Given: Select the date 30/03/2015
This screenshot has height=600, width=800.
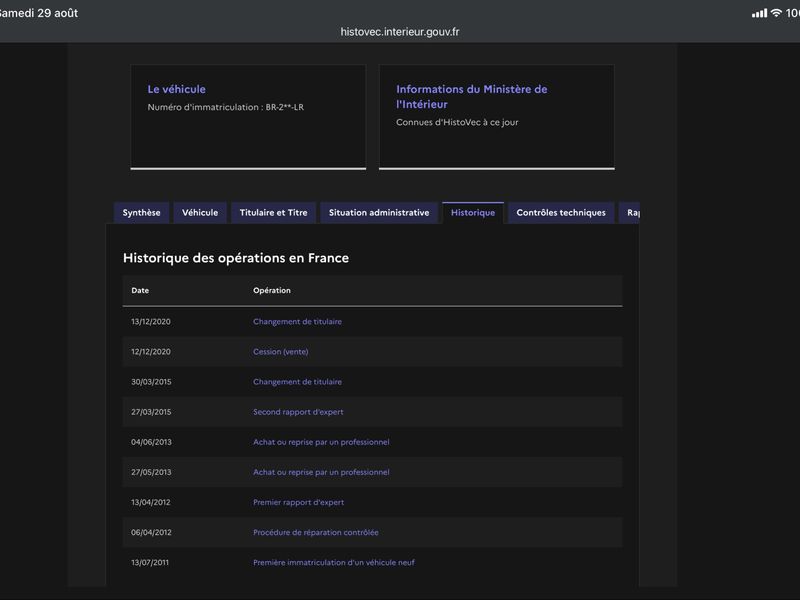Looking at the screenshot, I should (151, 382).
